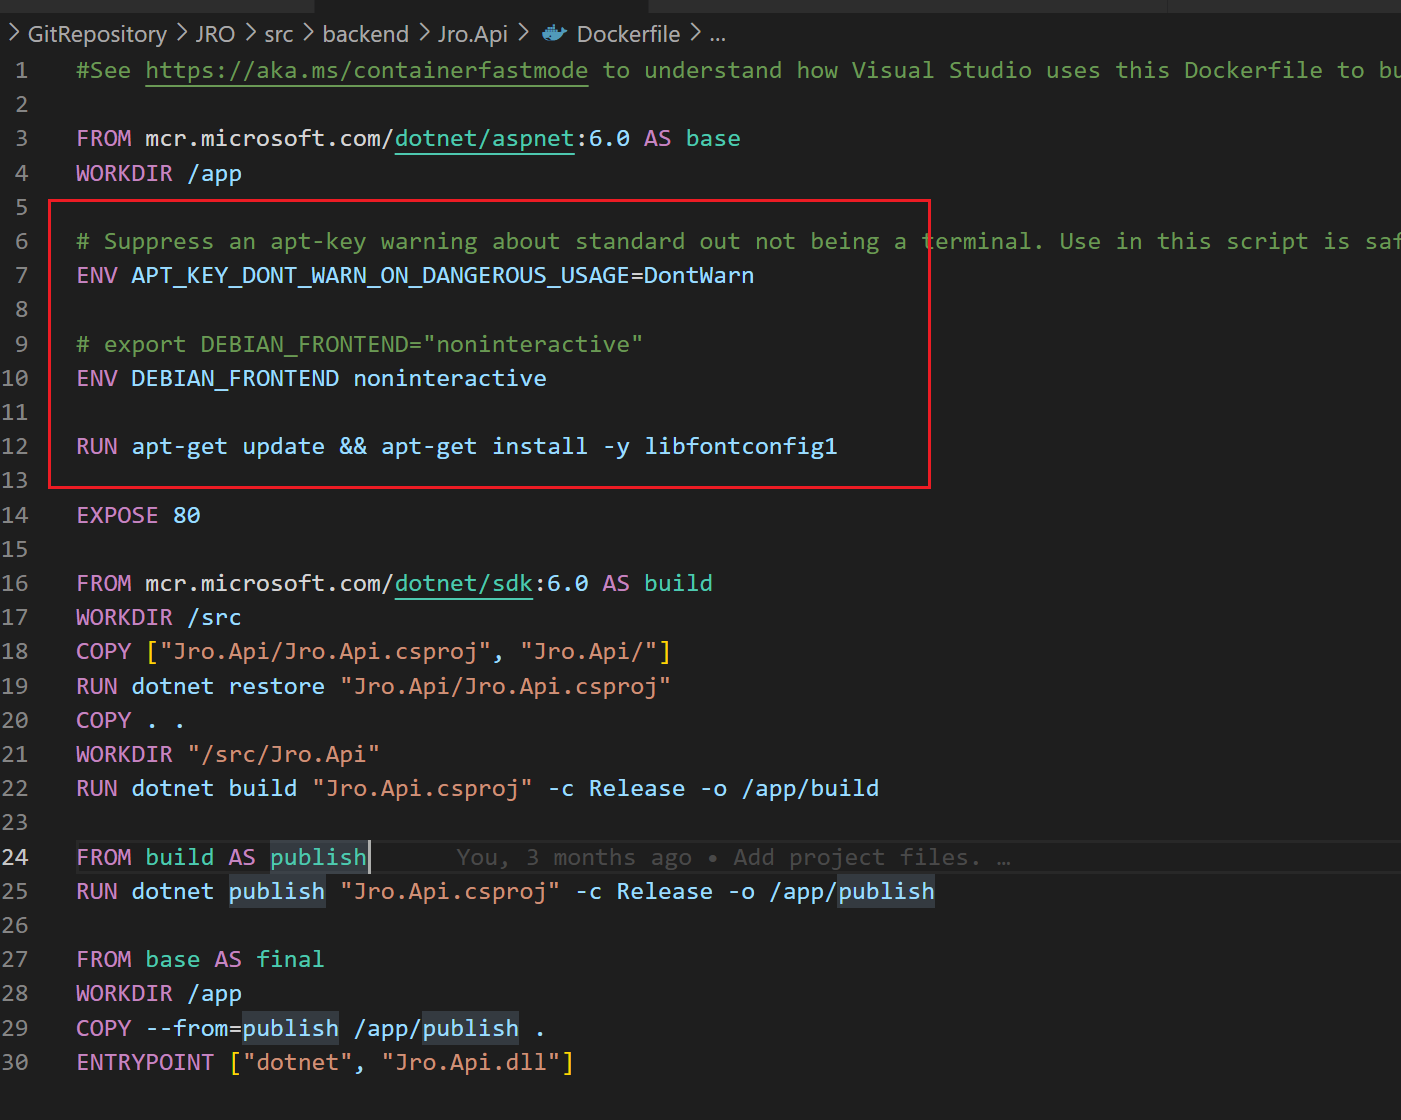Viewport: 1401px width, 1120px height.
Task: Select src in the breadcrumb bar
Action: tap(278, 33)
